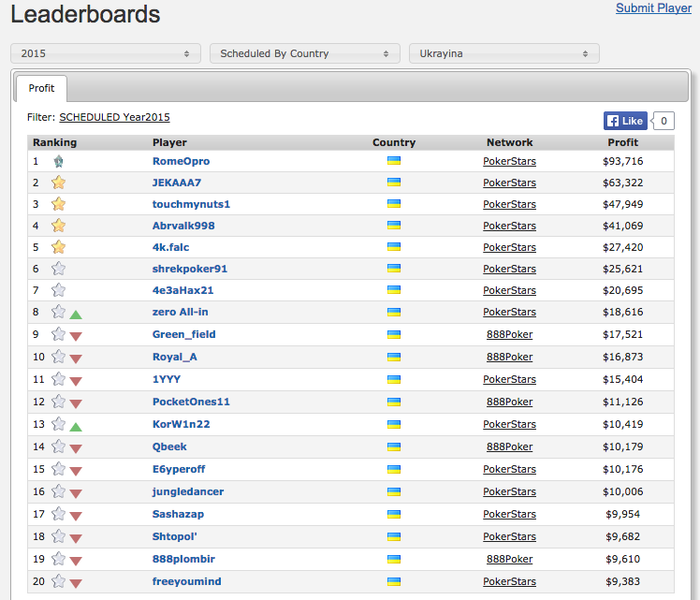Open Green_field player profile
The image size is (700, 600).
[184, 334]
